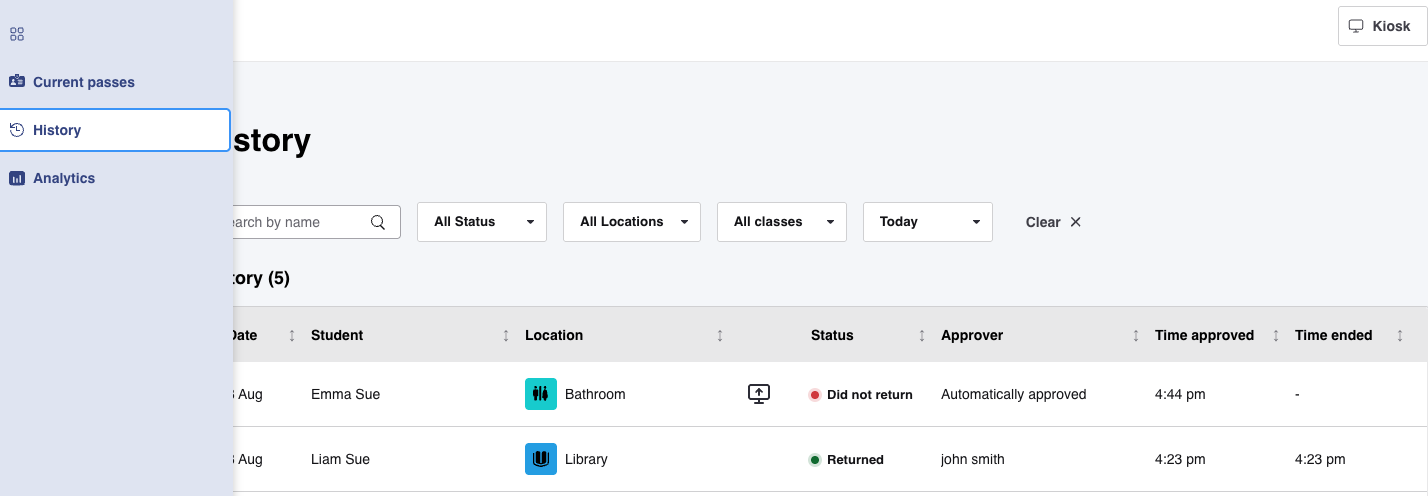Clear all filters
1428x496 pixels.
(1054, 222)
